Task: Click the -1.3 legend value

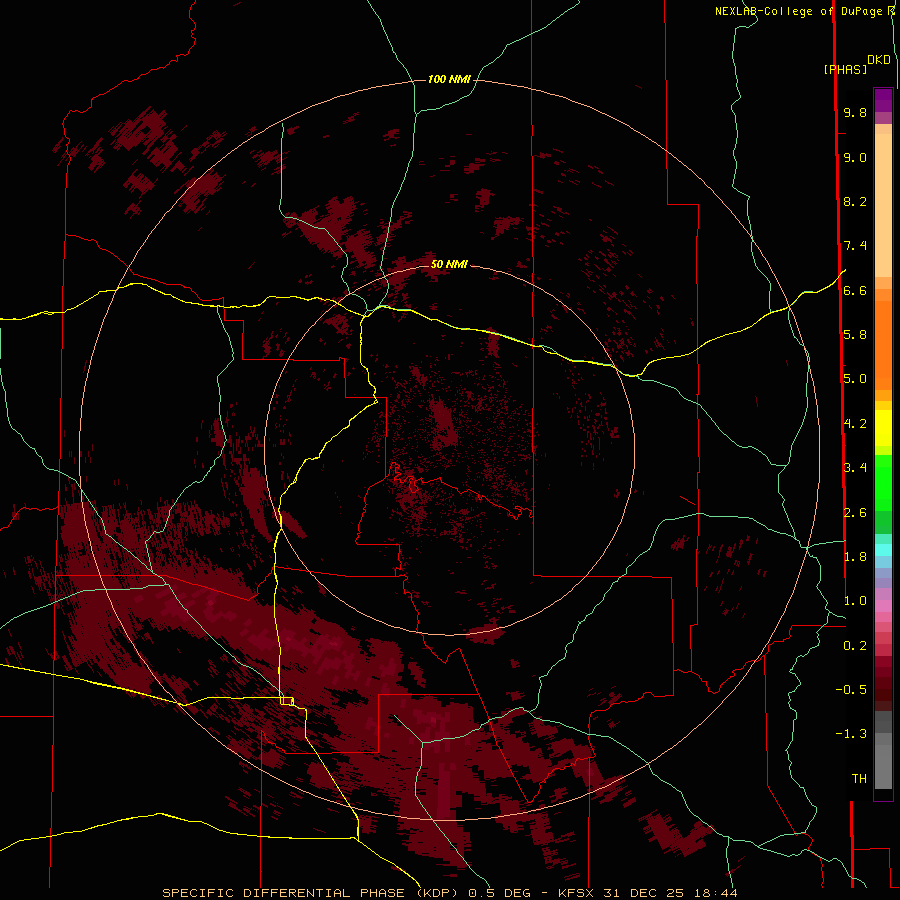Action: pyautogui.click(x=851, y=734)
